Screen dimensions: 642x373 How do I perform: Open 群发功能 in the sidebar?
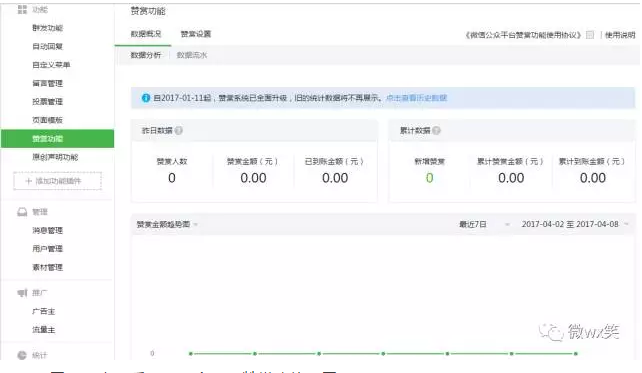click(x=47, y=28)
